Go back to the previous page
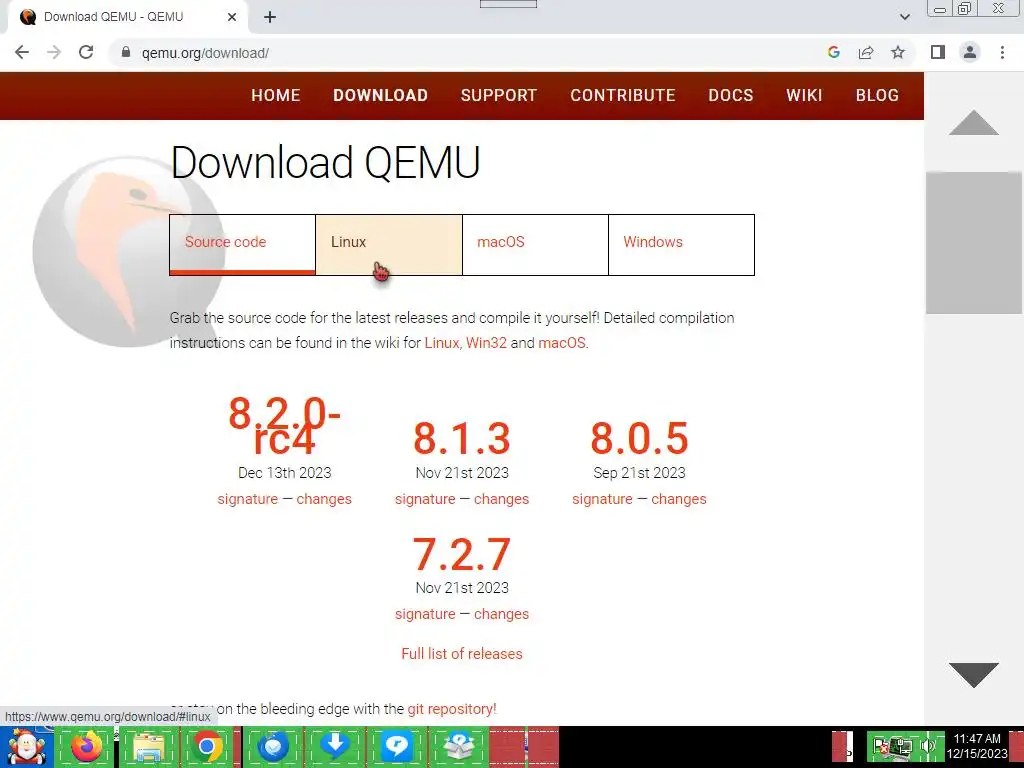1024x768 pixels. pos(22,52)
